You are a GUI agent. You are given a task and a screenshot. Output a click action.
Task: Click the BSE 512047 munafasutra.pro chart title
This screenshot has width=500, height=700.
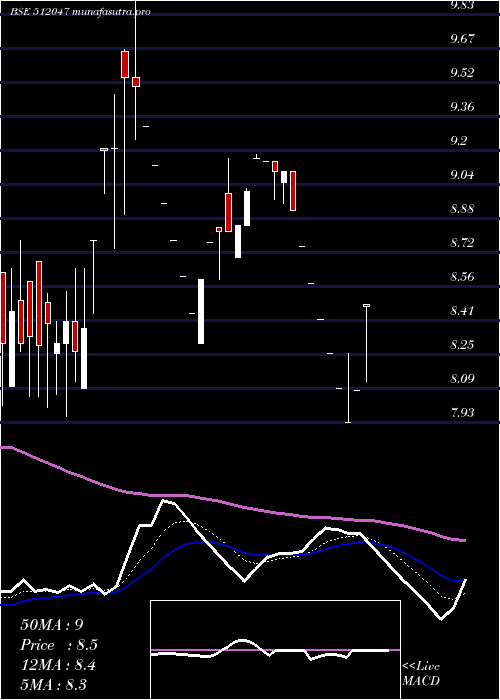[80, 12]
